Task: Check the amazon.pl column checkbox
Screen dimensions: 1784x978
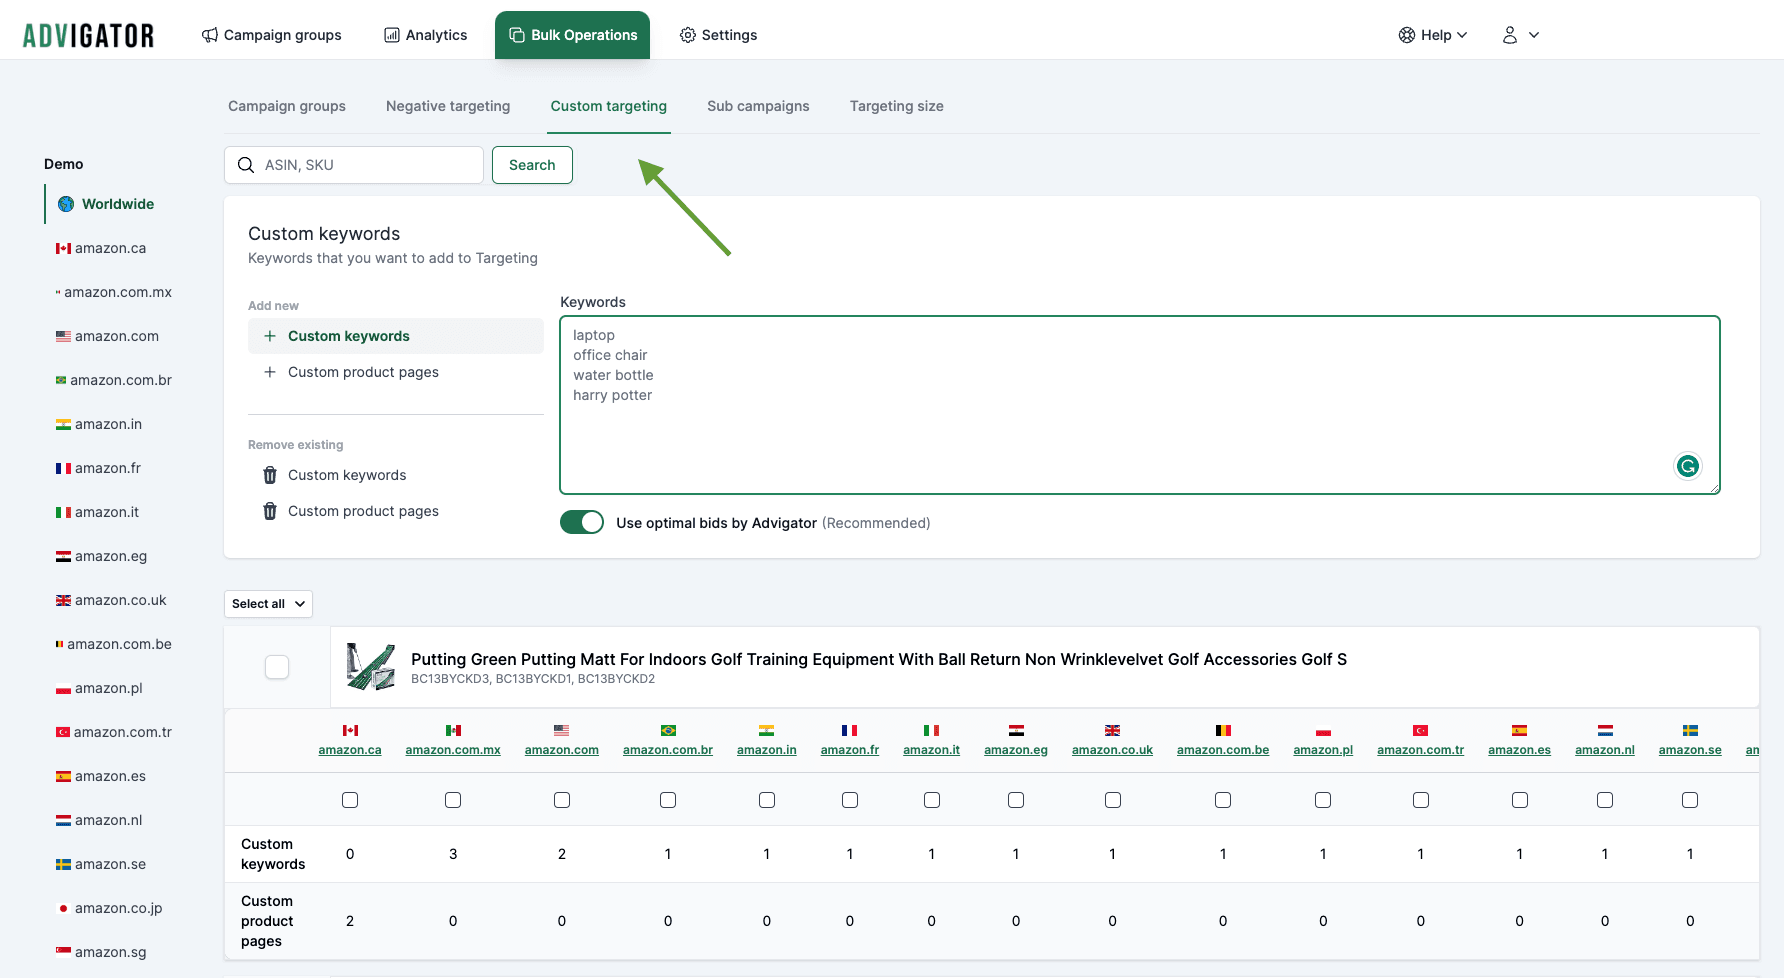Action: [x=1323, y=800]
